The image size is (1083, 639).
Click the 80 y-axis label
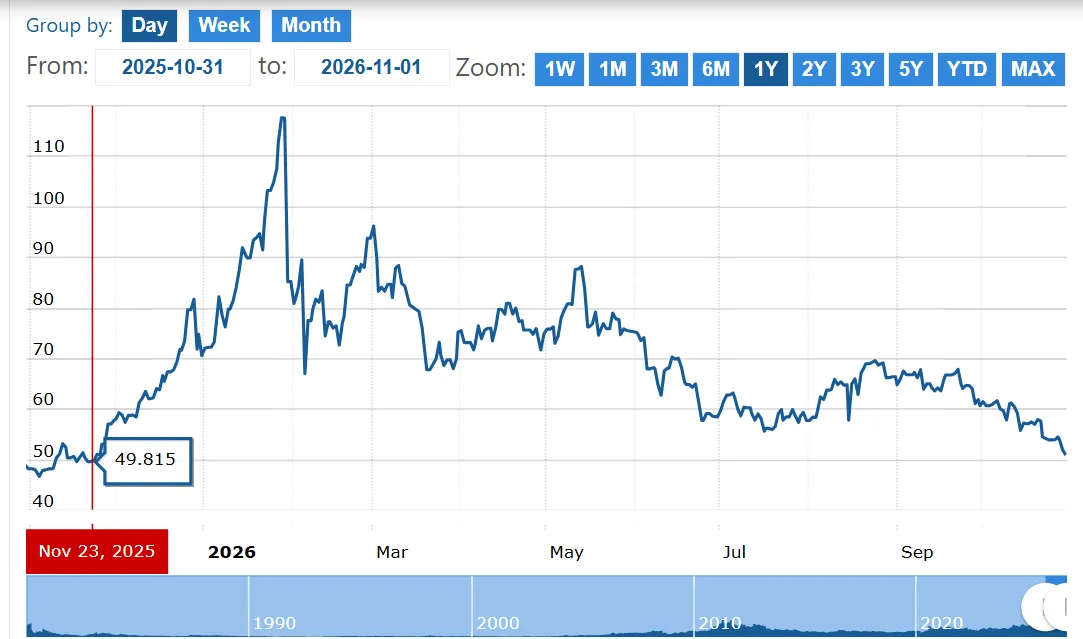point(43,299)
